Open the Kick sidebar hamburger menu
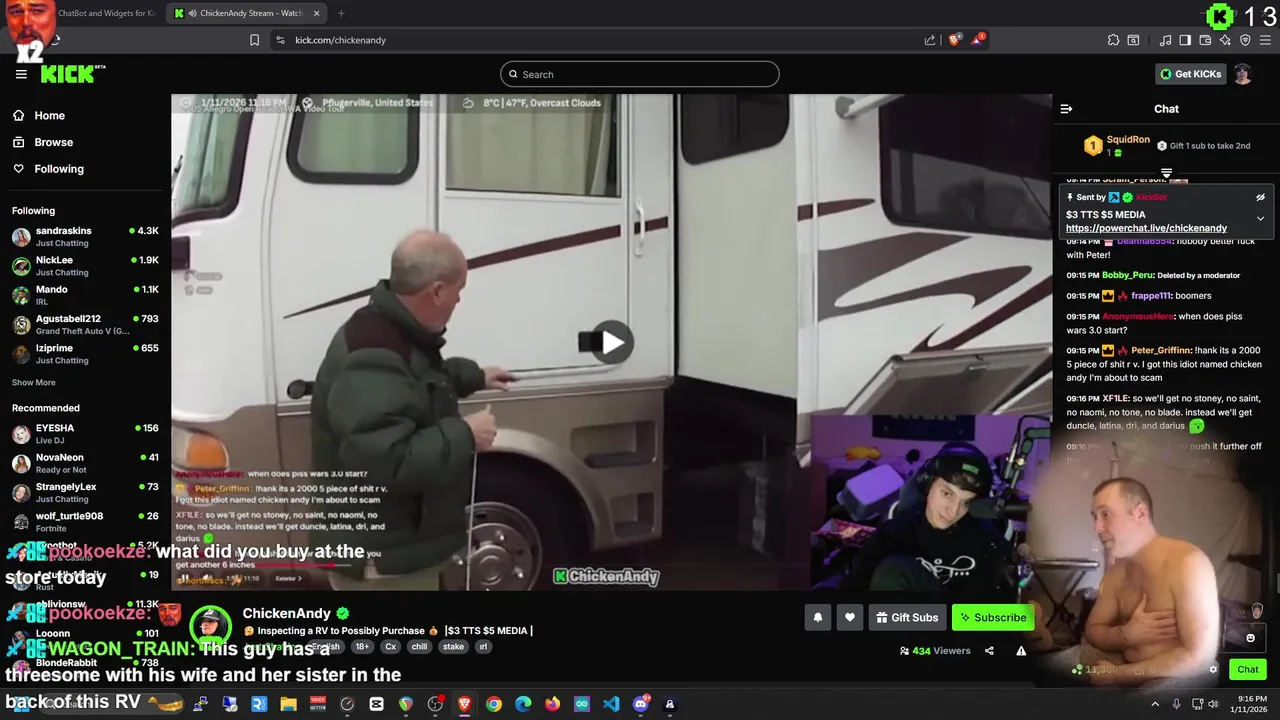The image size is (1280, 720). (x=21, y=74)
